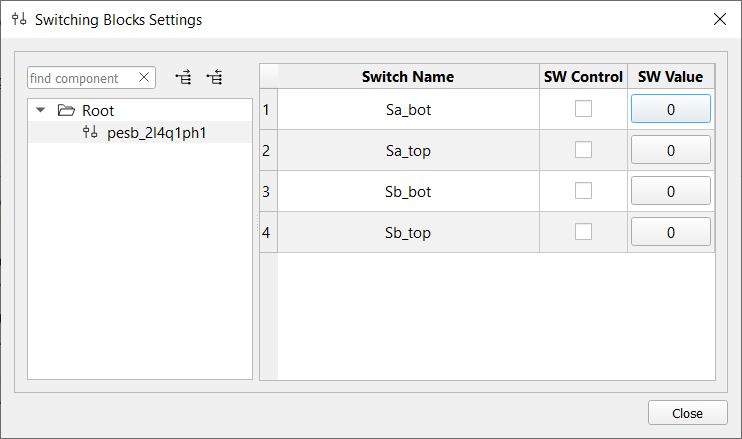
Task: Clear the find component search box
Action: 144,78
